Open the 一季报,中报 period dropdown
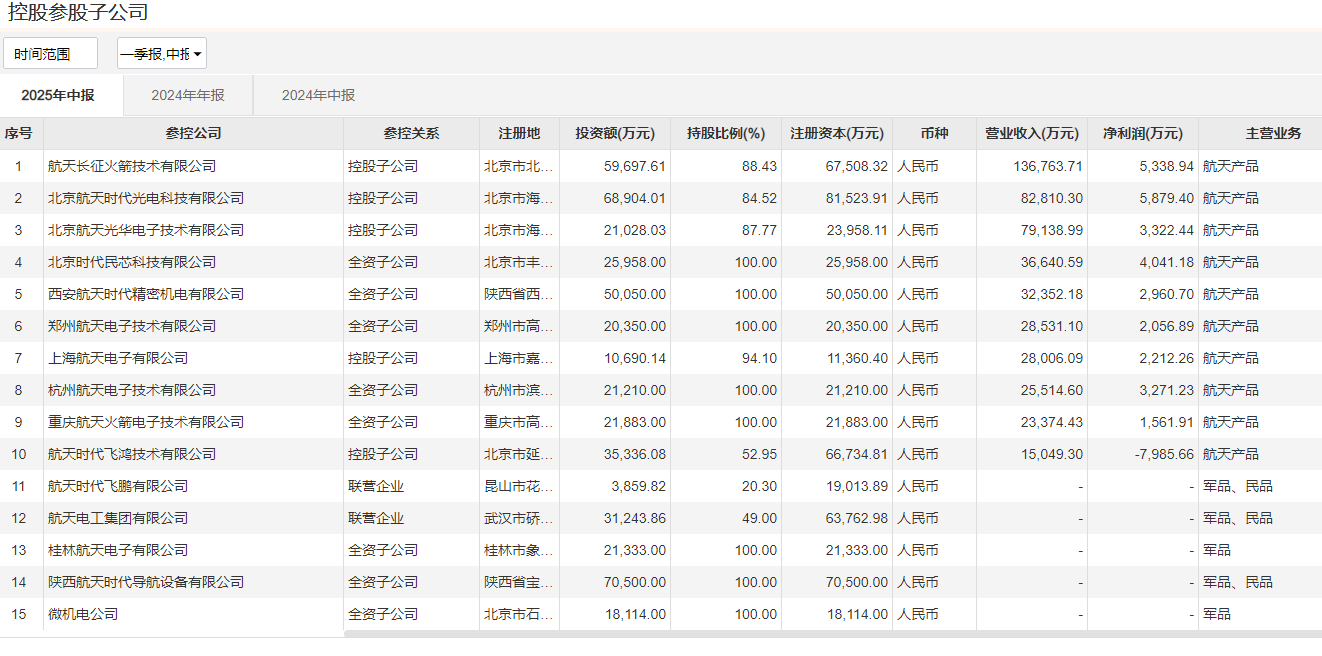1322x656 pixels. click(162, 54)
